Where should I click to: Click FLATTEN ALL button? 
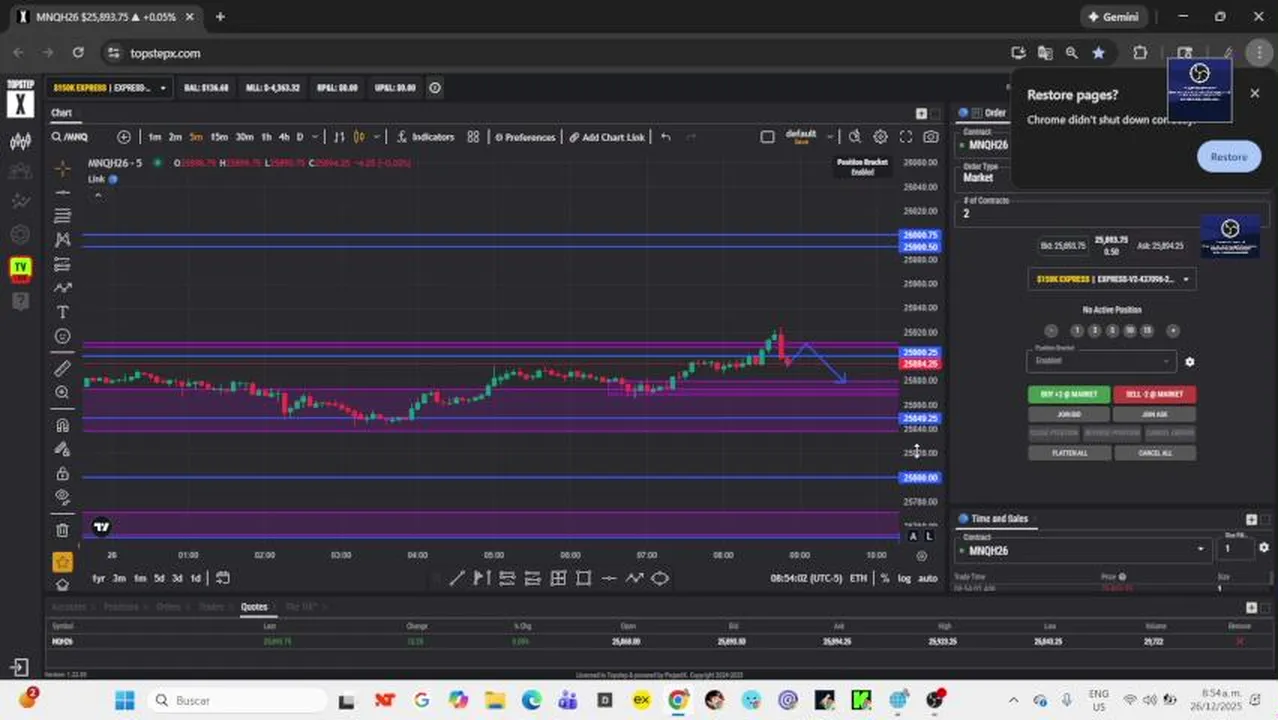(1069, 453)
